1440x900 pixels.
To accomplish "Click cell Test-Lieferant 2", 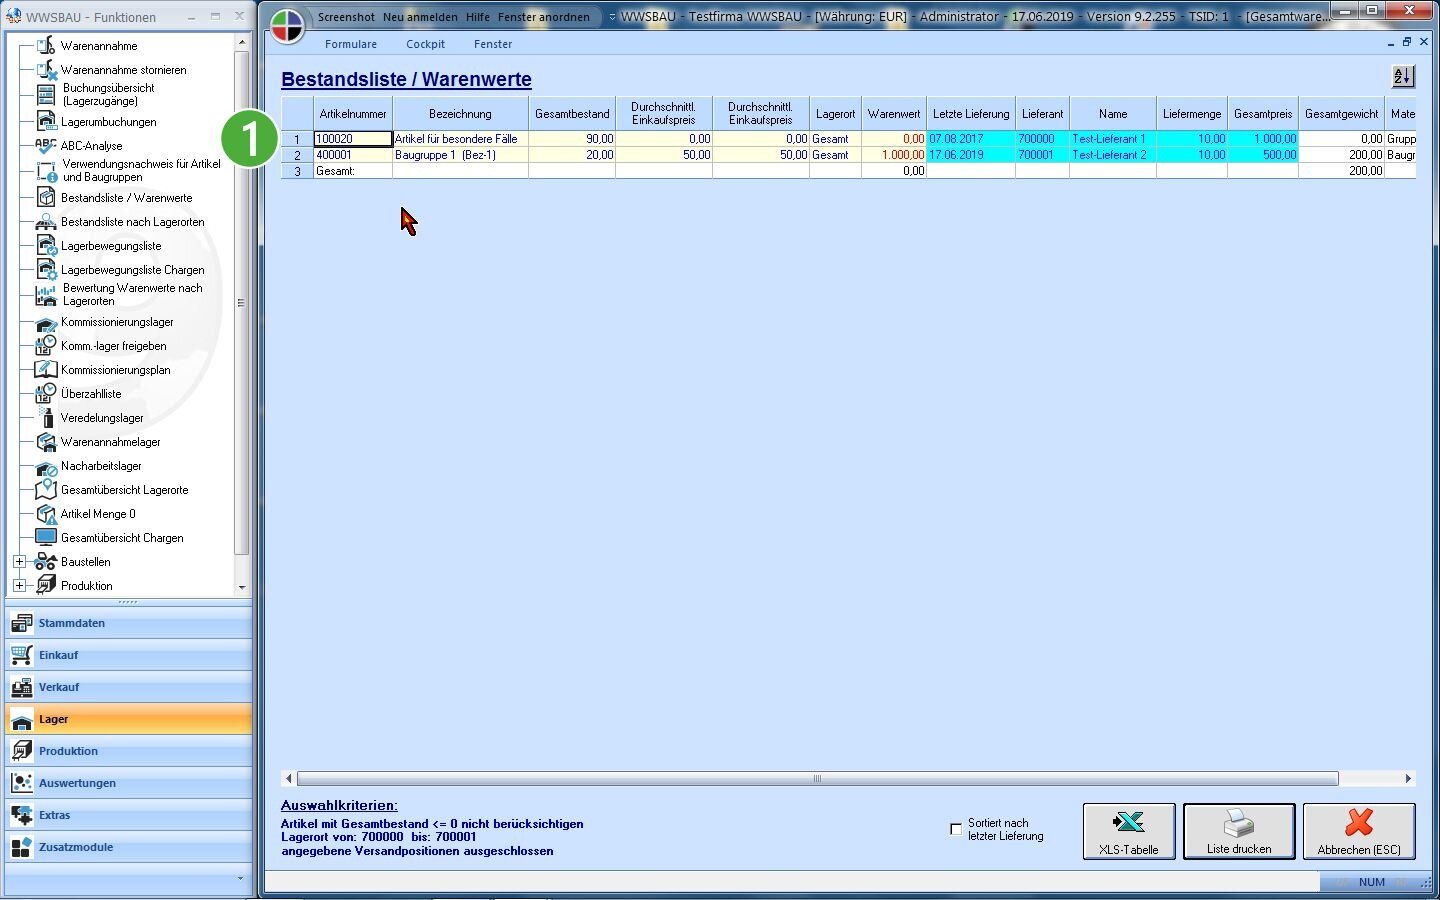I will tap(1112, 155).
